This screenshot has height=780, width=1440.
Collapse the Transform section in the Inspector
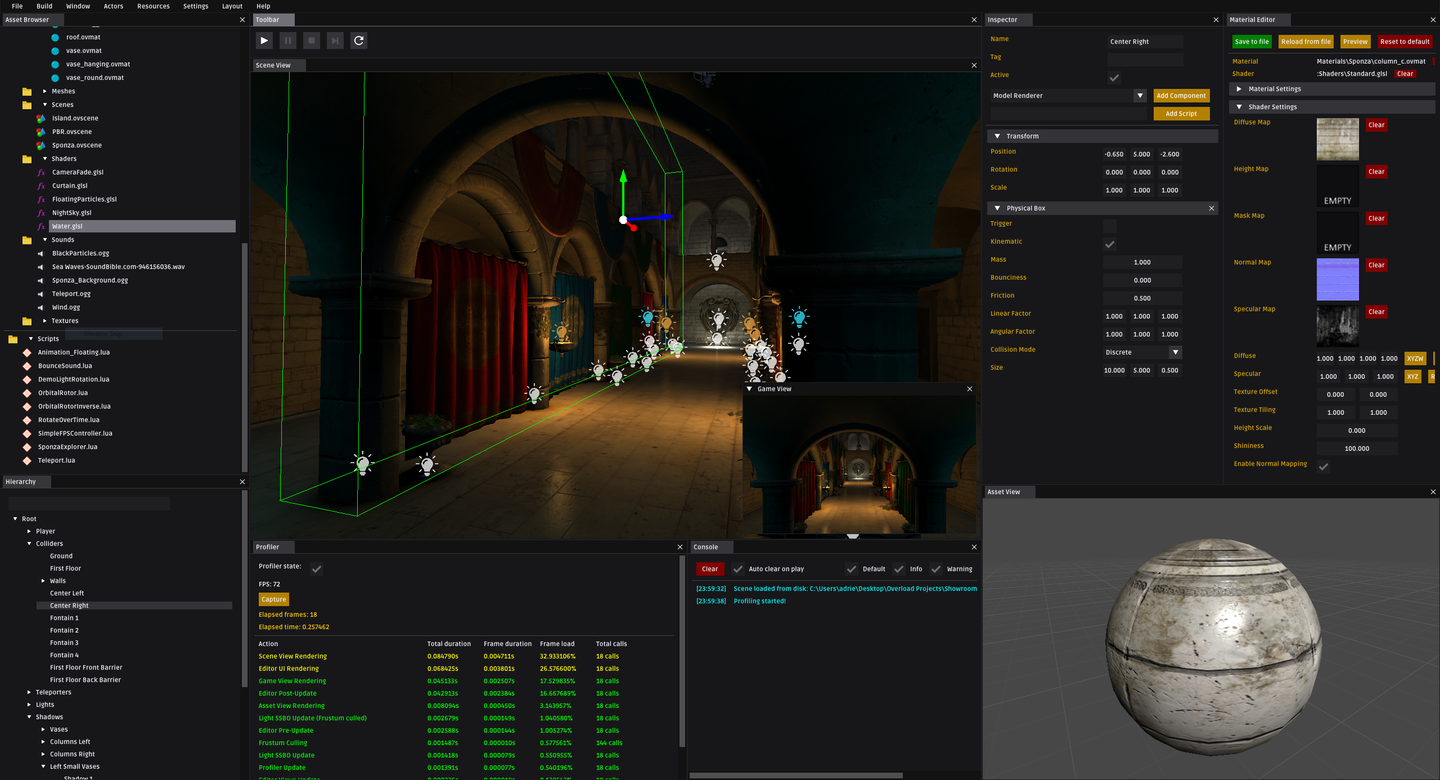(x=997, y=135)
